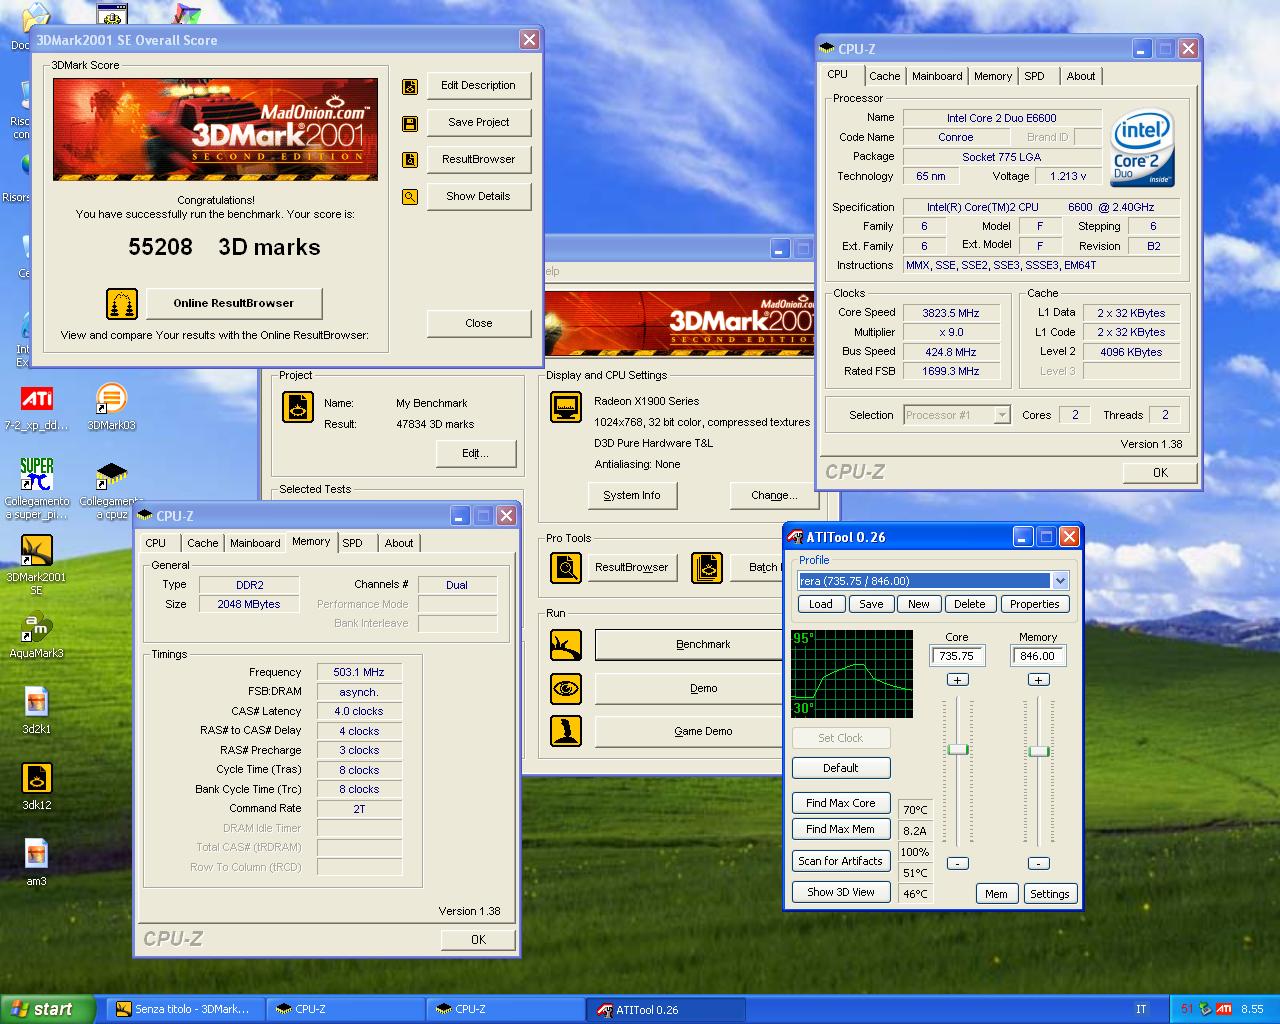Open the cpuz shortcut on desktop
Viewport: 1280px width, 1024px height.
coord(111,488)
